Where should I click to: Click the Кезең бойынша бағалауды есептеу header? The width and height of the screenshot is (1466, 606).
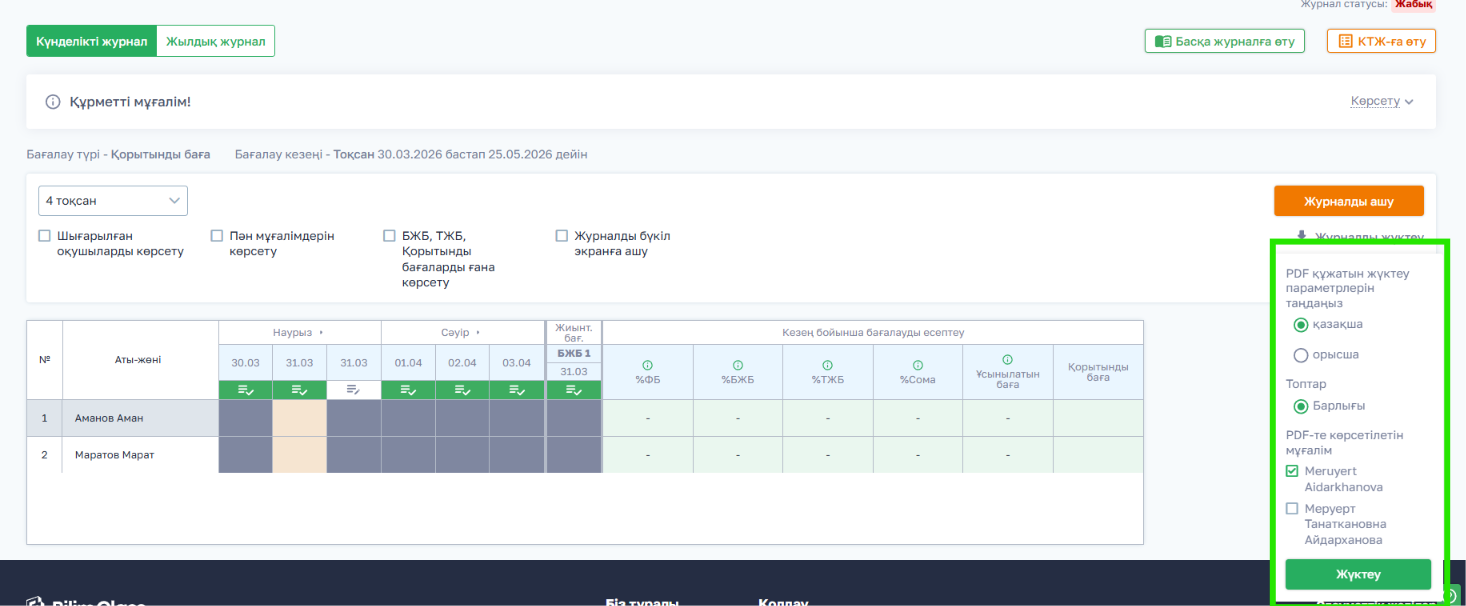click(x=873, y=332)
